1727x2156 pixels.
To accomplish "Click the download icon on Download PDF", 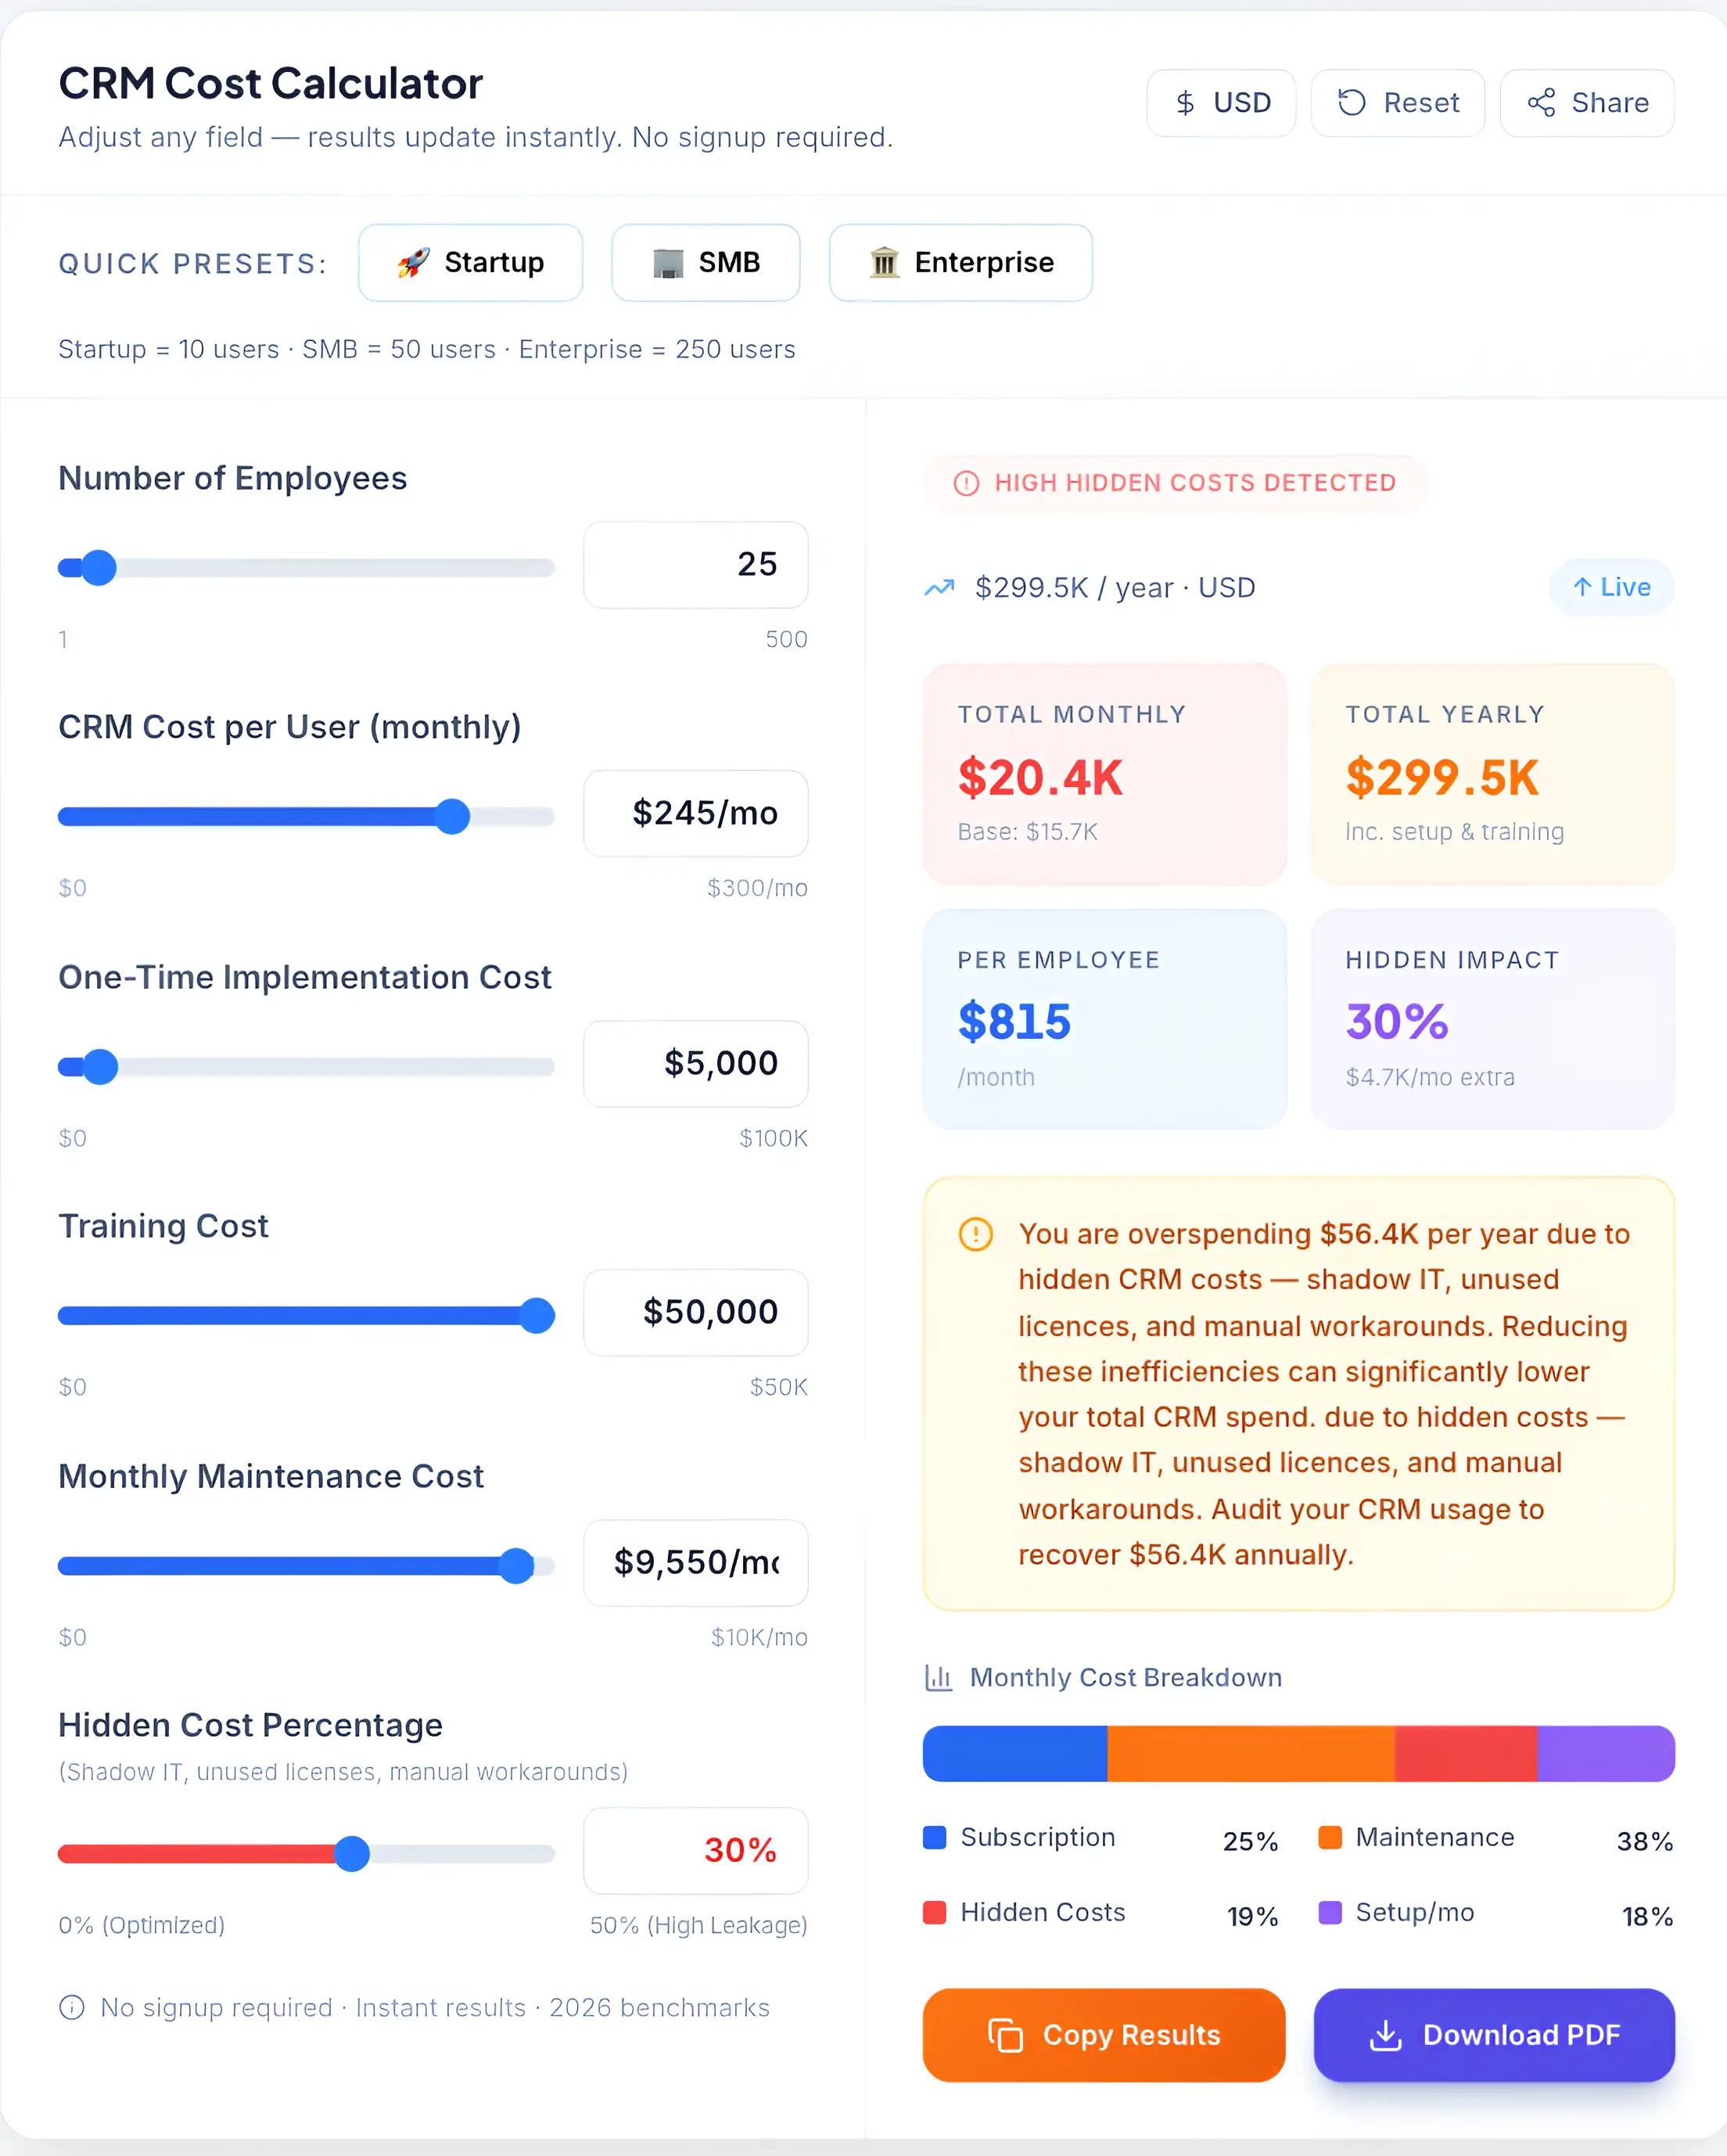I will coord(1385,2035).
